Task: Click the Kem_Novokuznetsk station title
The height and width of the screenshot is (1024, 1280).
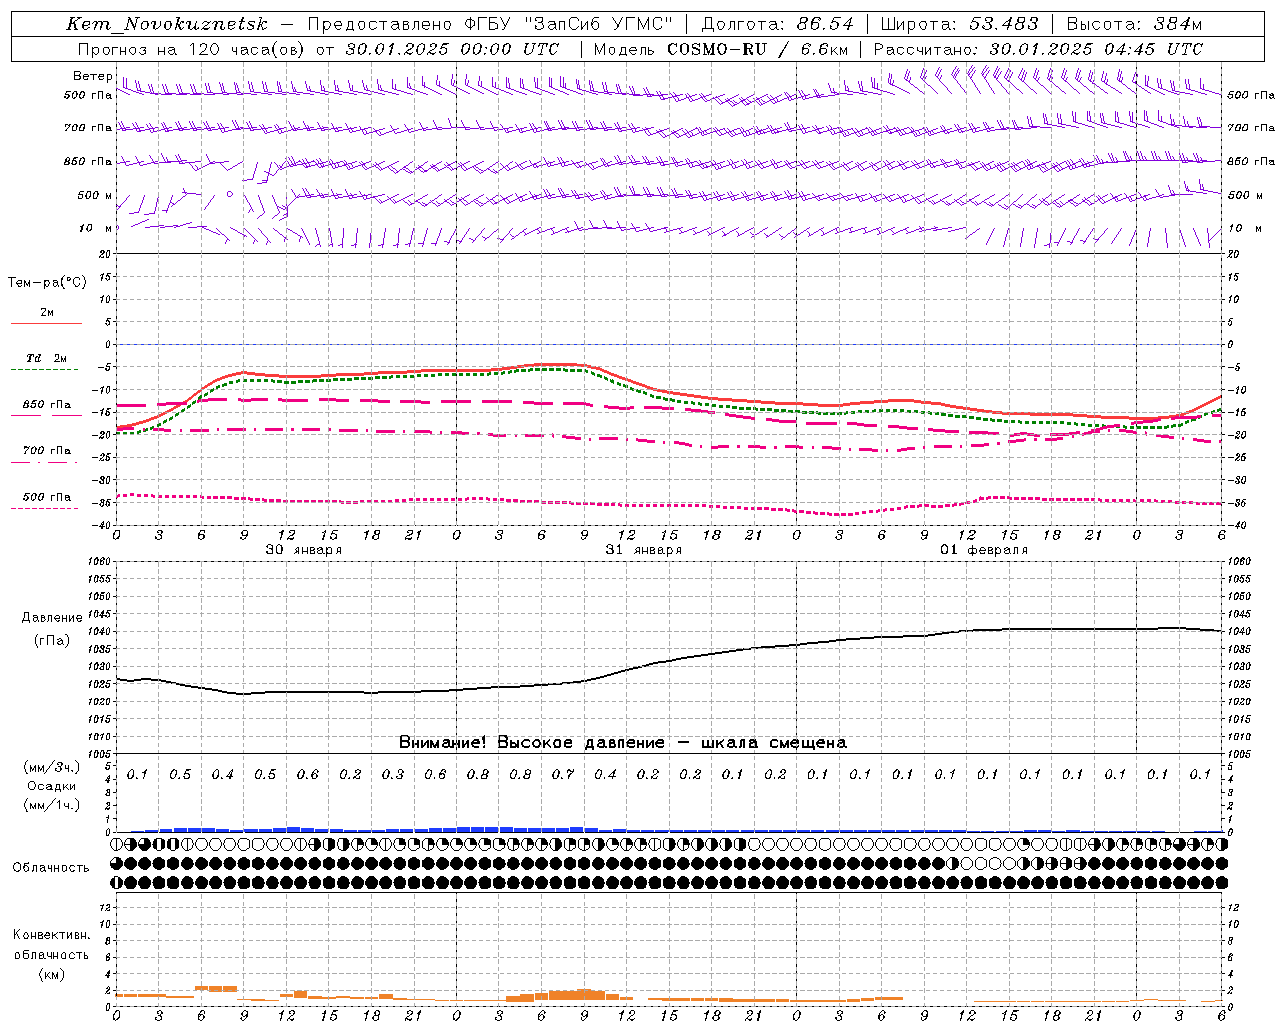Action: (x=167, y=24)
